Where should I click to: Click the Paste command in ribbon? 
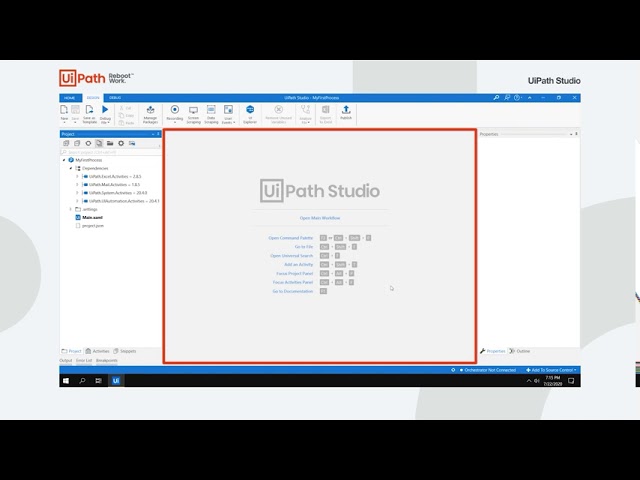(127, 123)
